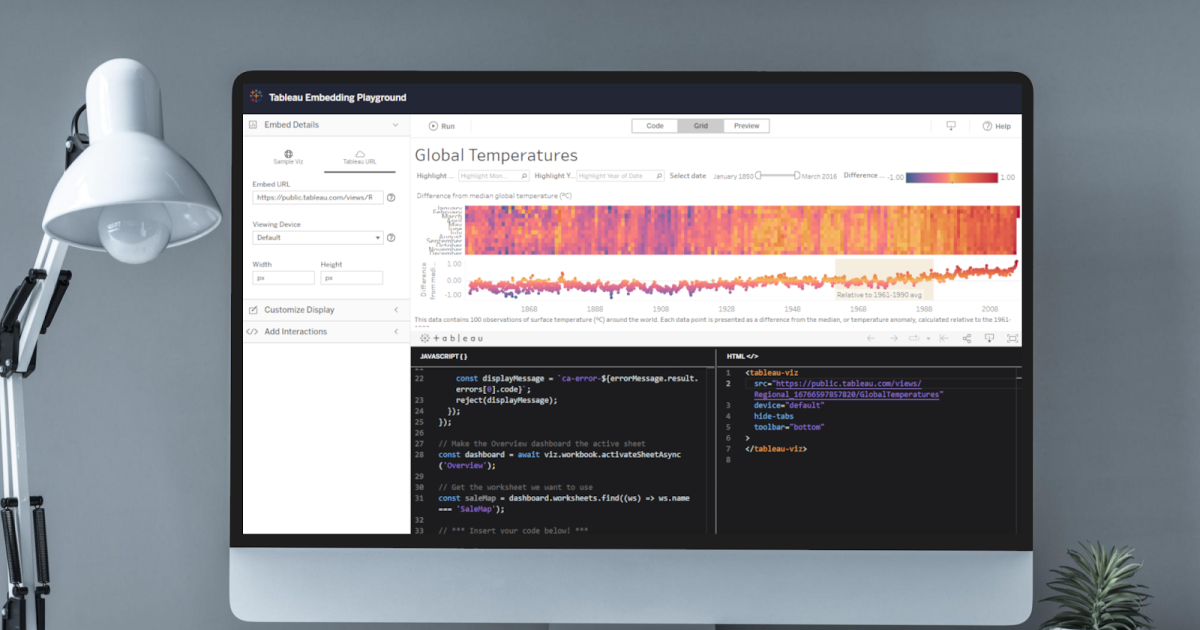Open the replay animation speed dropdown arrow
This screenshot has width=1200, height=630.
pyautogui.click(x=928, y=338)
